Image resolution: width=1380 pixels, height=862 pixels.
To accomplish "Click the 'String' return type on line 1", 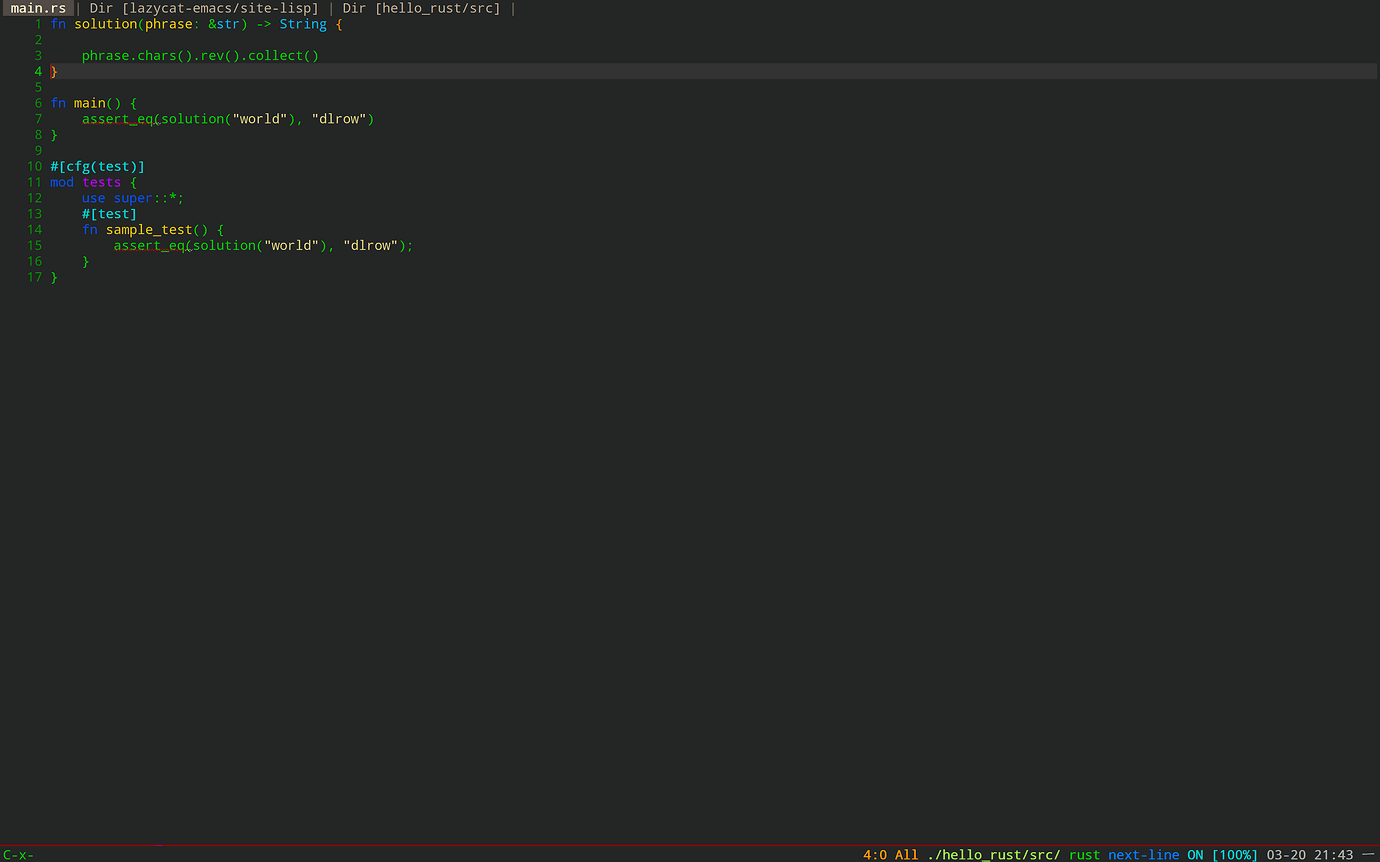I will tap(303, 24).
